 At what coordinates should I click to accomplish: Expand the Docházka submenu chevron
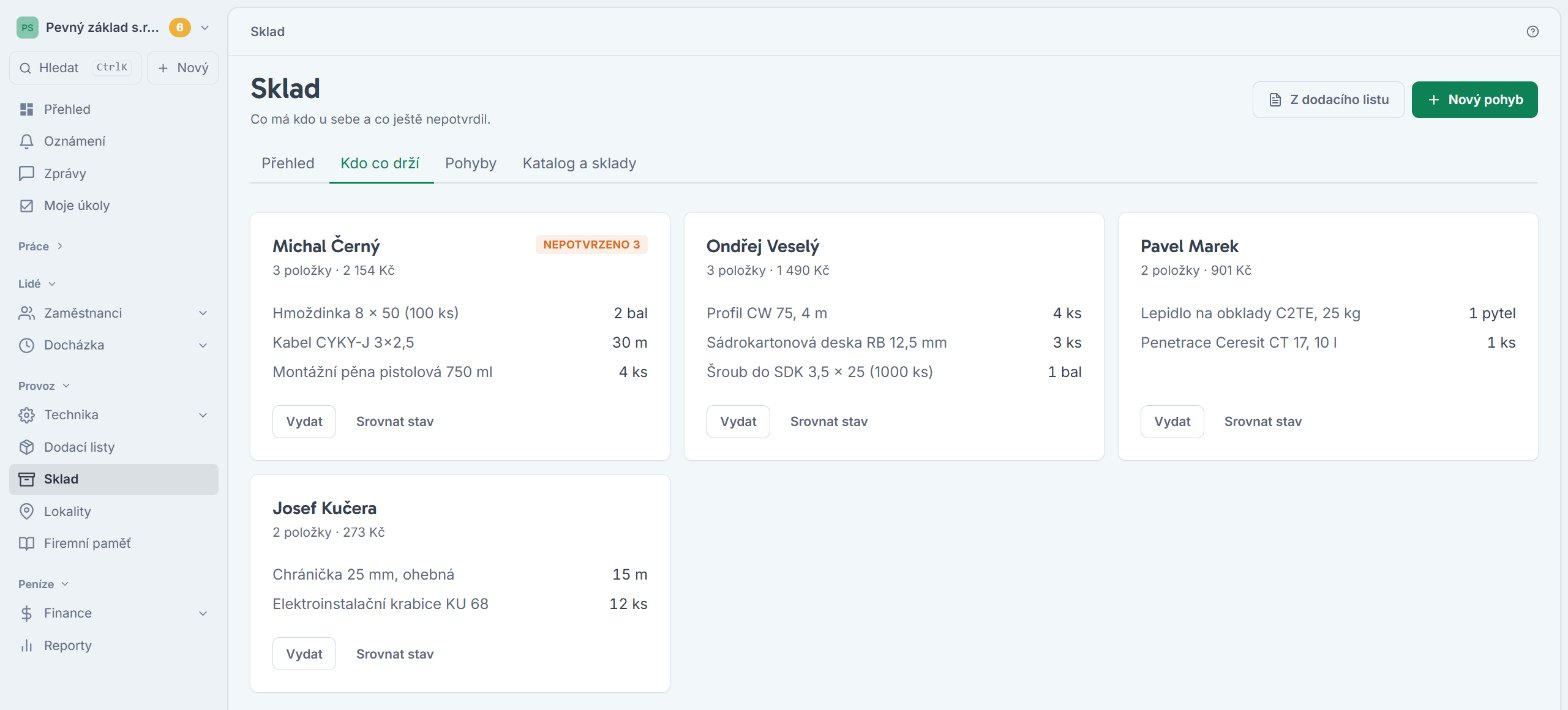click(x=203, y=345)
